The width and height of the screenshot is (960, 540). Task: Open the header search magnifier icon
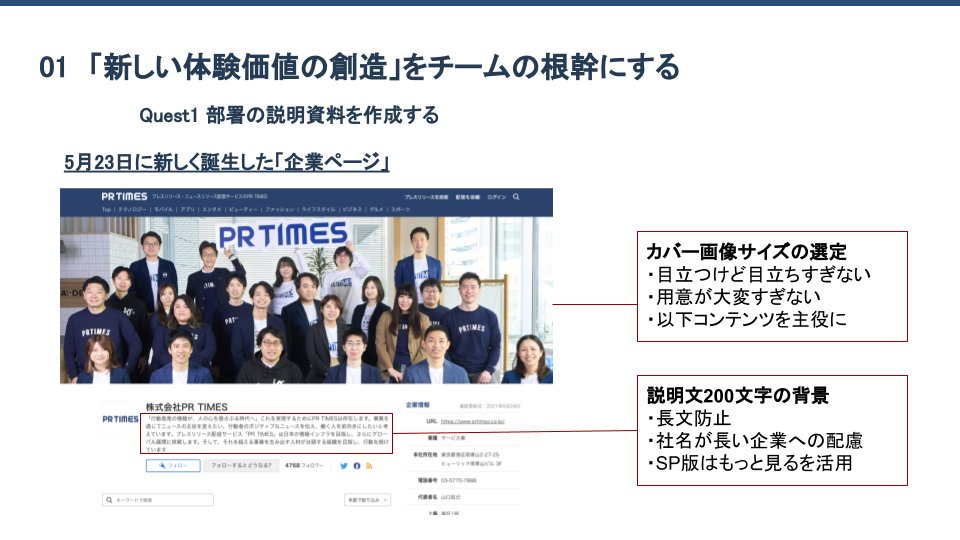[x=516, y=197]
